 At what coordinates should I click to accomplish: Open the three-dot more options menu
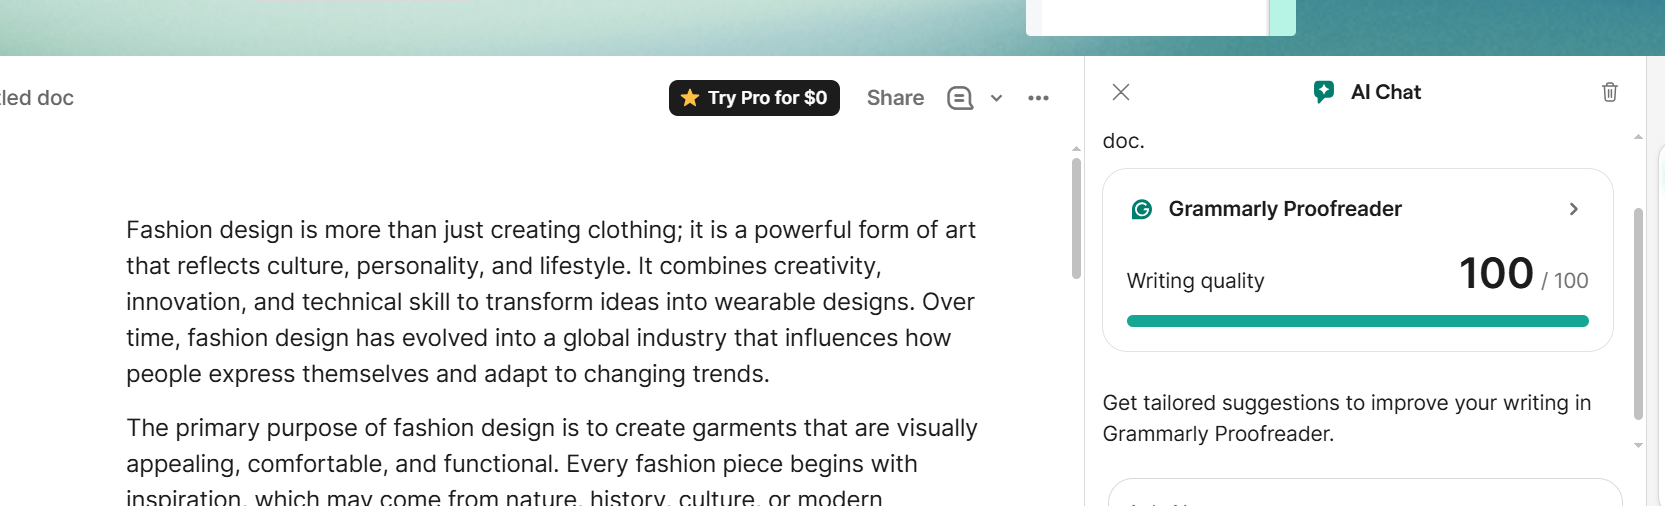click(x=1038, y=98)
